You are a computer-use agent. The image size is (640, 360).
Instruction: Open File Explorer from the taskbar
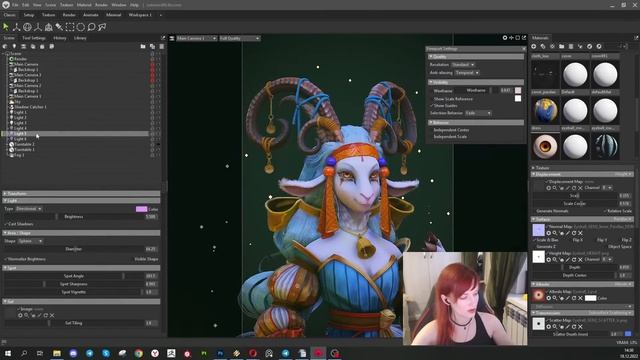click(57, 353)
